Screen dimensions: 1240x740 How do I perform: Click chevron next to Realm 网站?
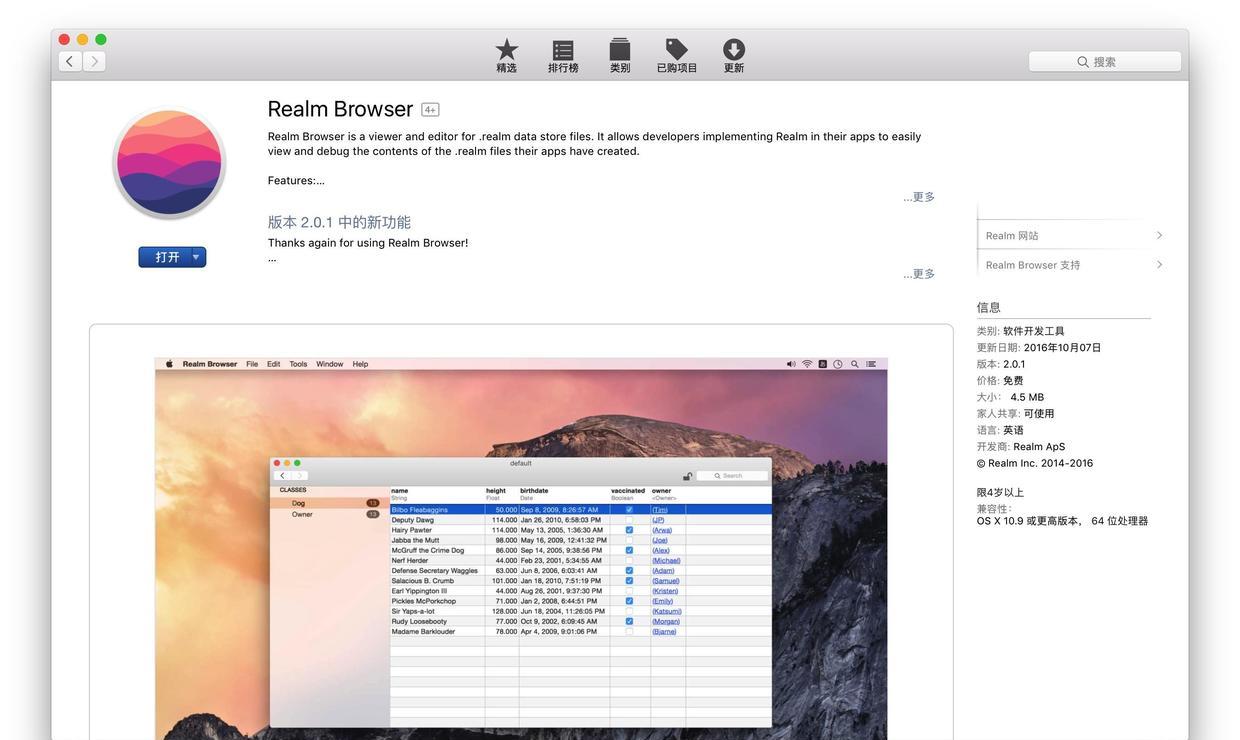click(1159, 236)
